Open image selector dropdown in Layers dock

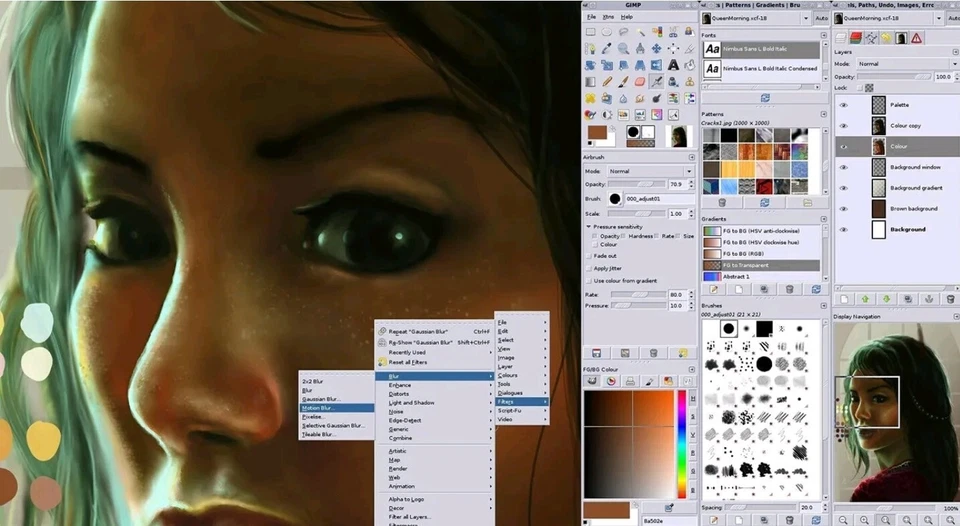889,18
